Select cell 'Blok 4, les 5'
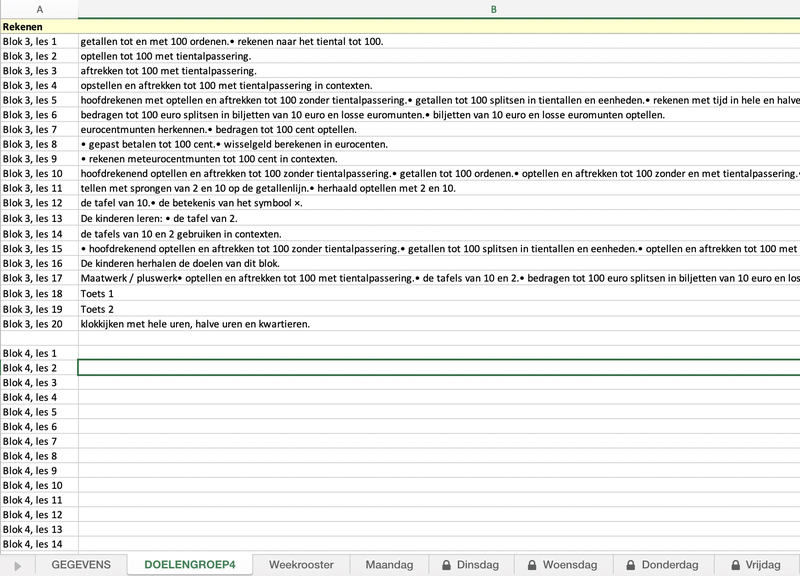800x576 pixels. (39, 412)
